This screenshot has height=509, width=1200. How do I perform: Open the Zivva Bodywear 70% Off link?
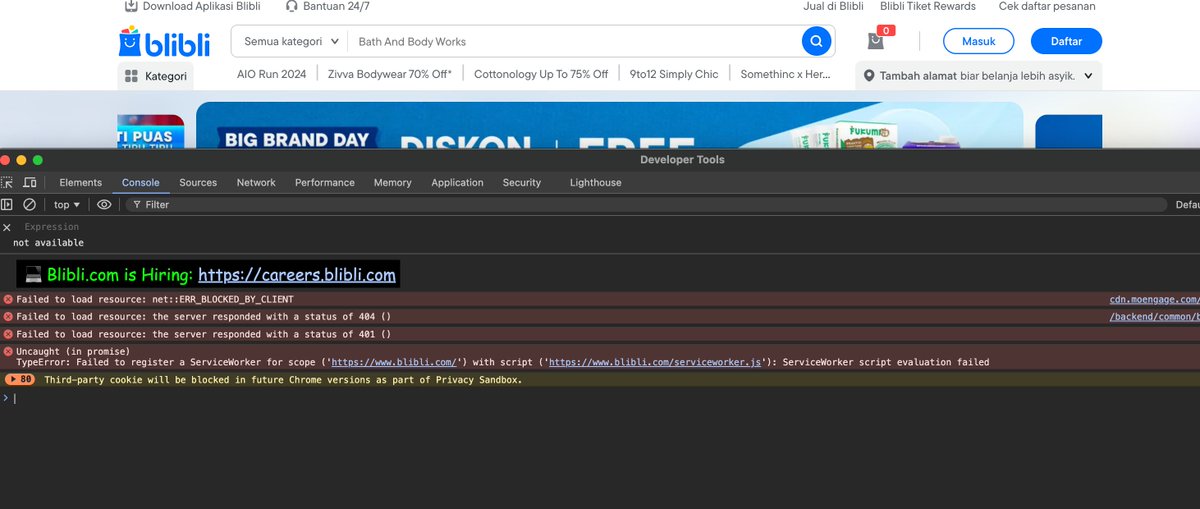coord(390,74)
